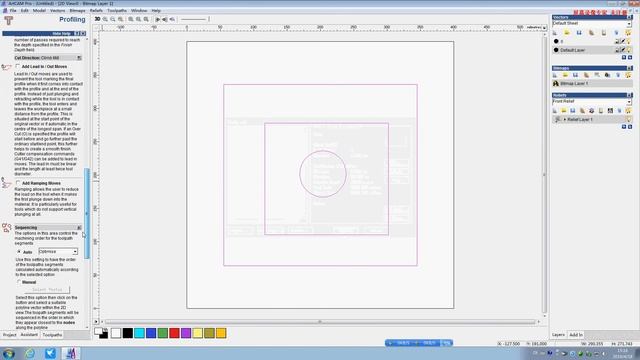Collapse the Bitmaps panel header
Image resolution: width=640 pixels, height=360 pixels.
point(630,68)
